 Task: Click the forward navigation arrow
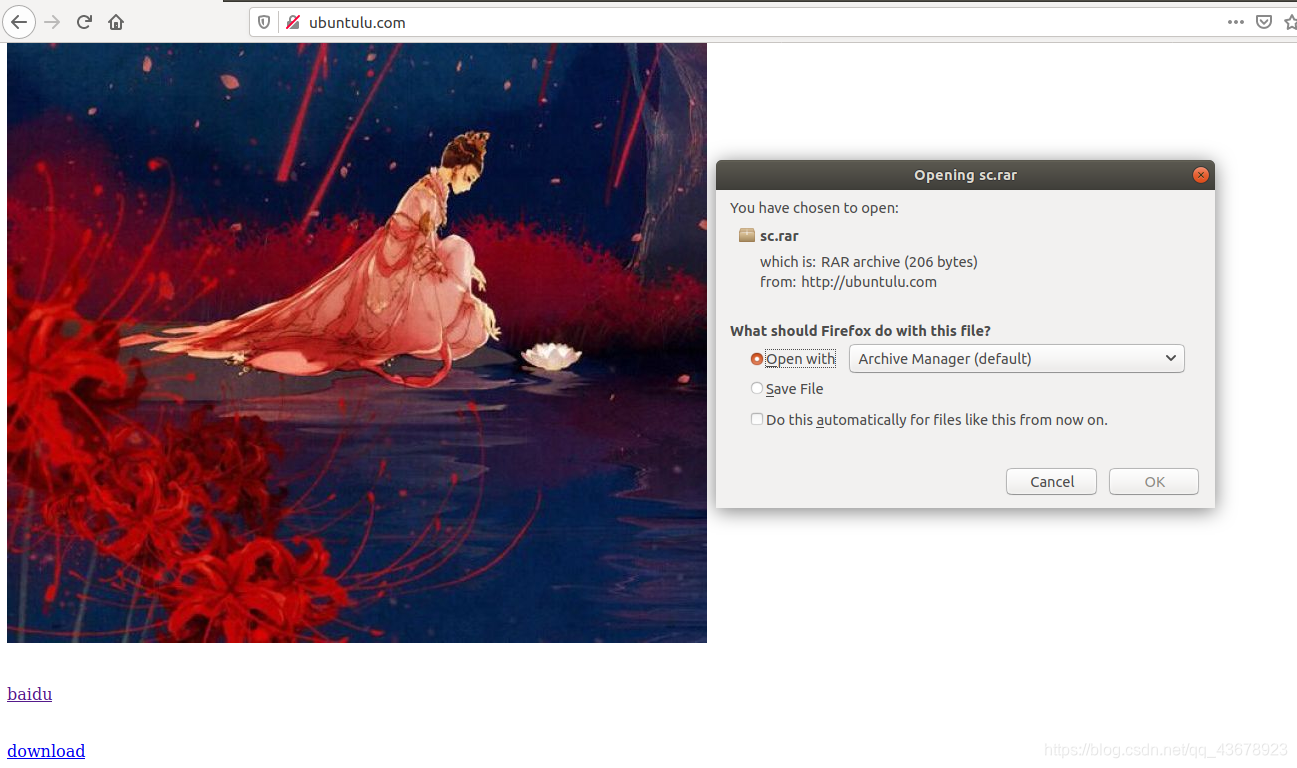(52, 22)
